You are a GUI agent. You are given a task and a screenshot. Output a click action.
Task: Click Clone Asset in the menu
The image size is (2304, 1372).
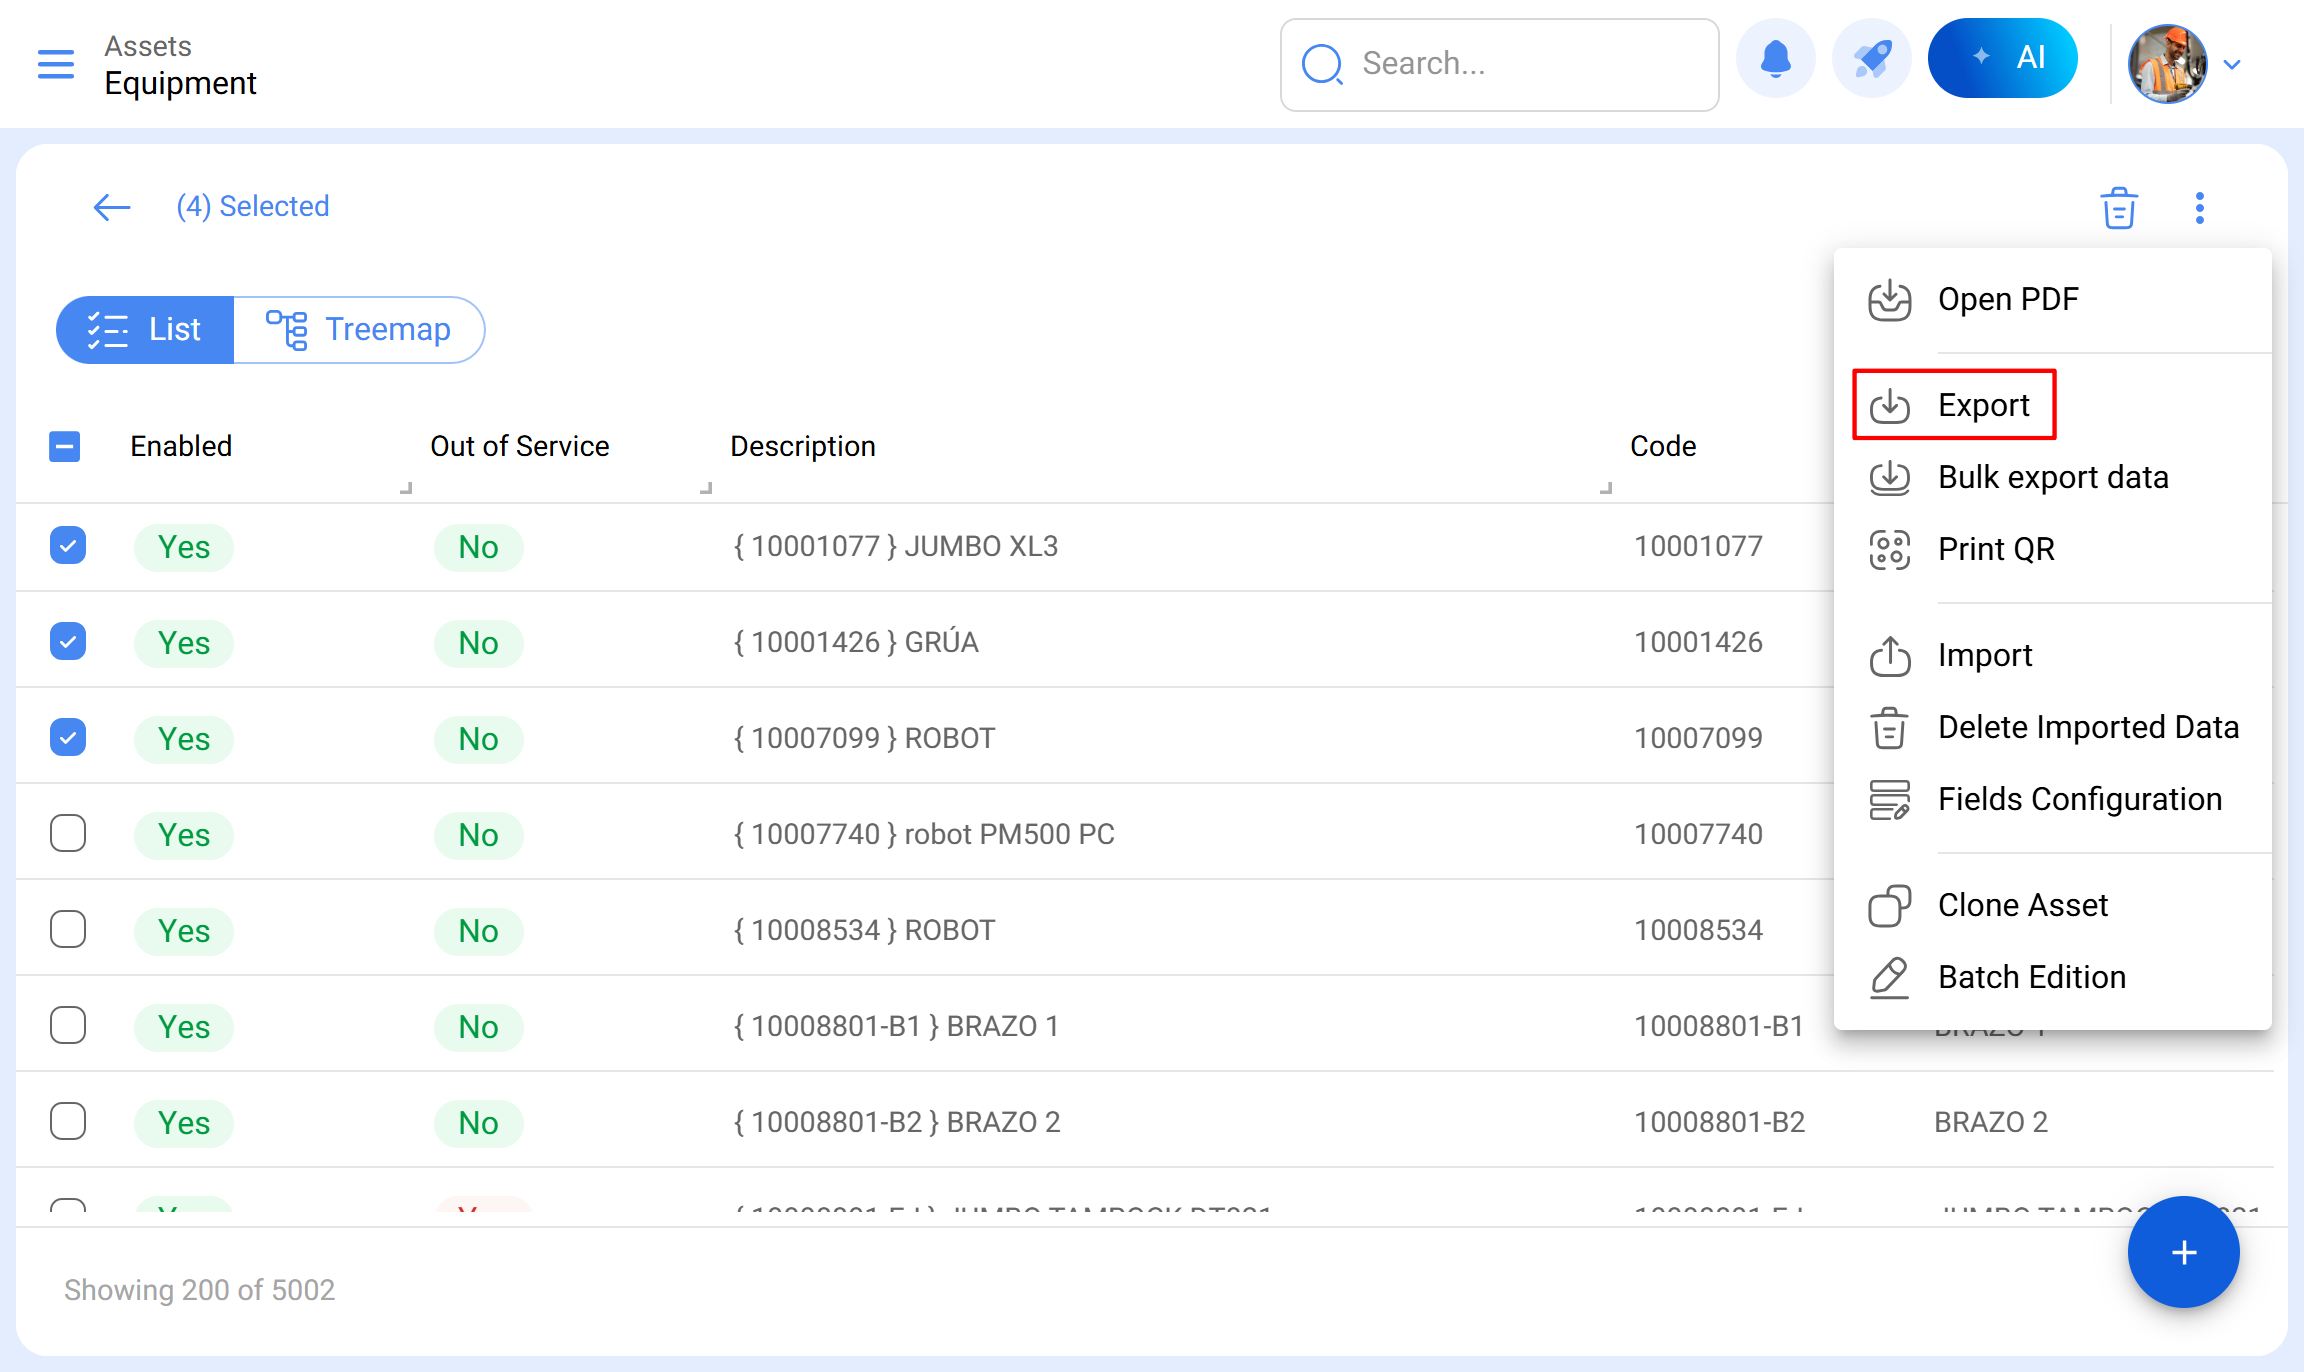click(2021, 905)
